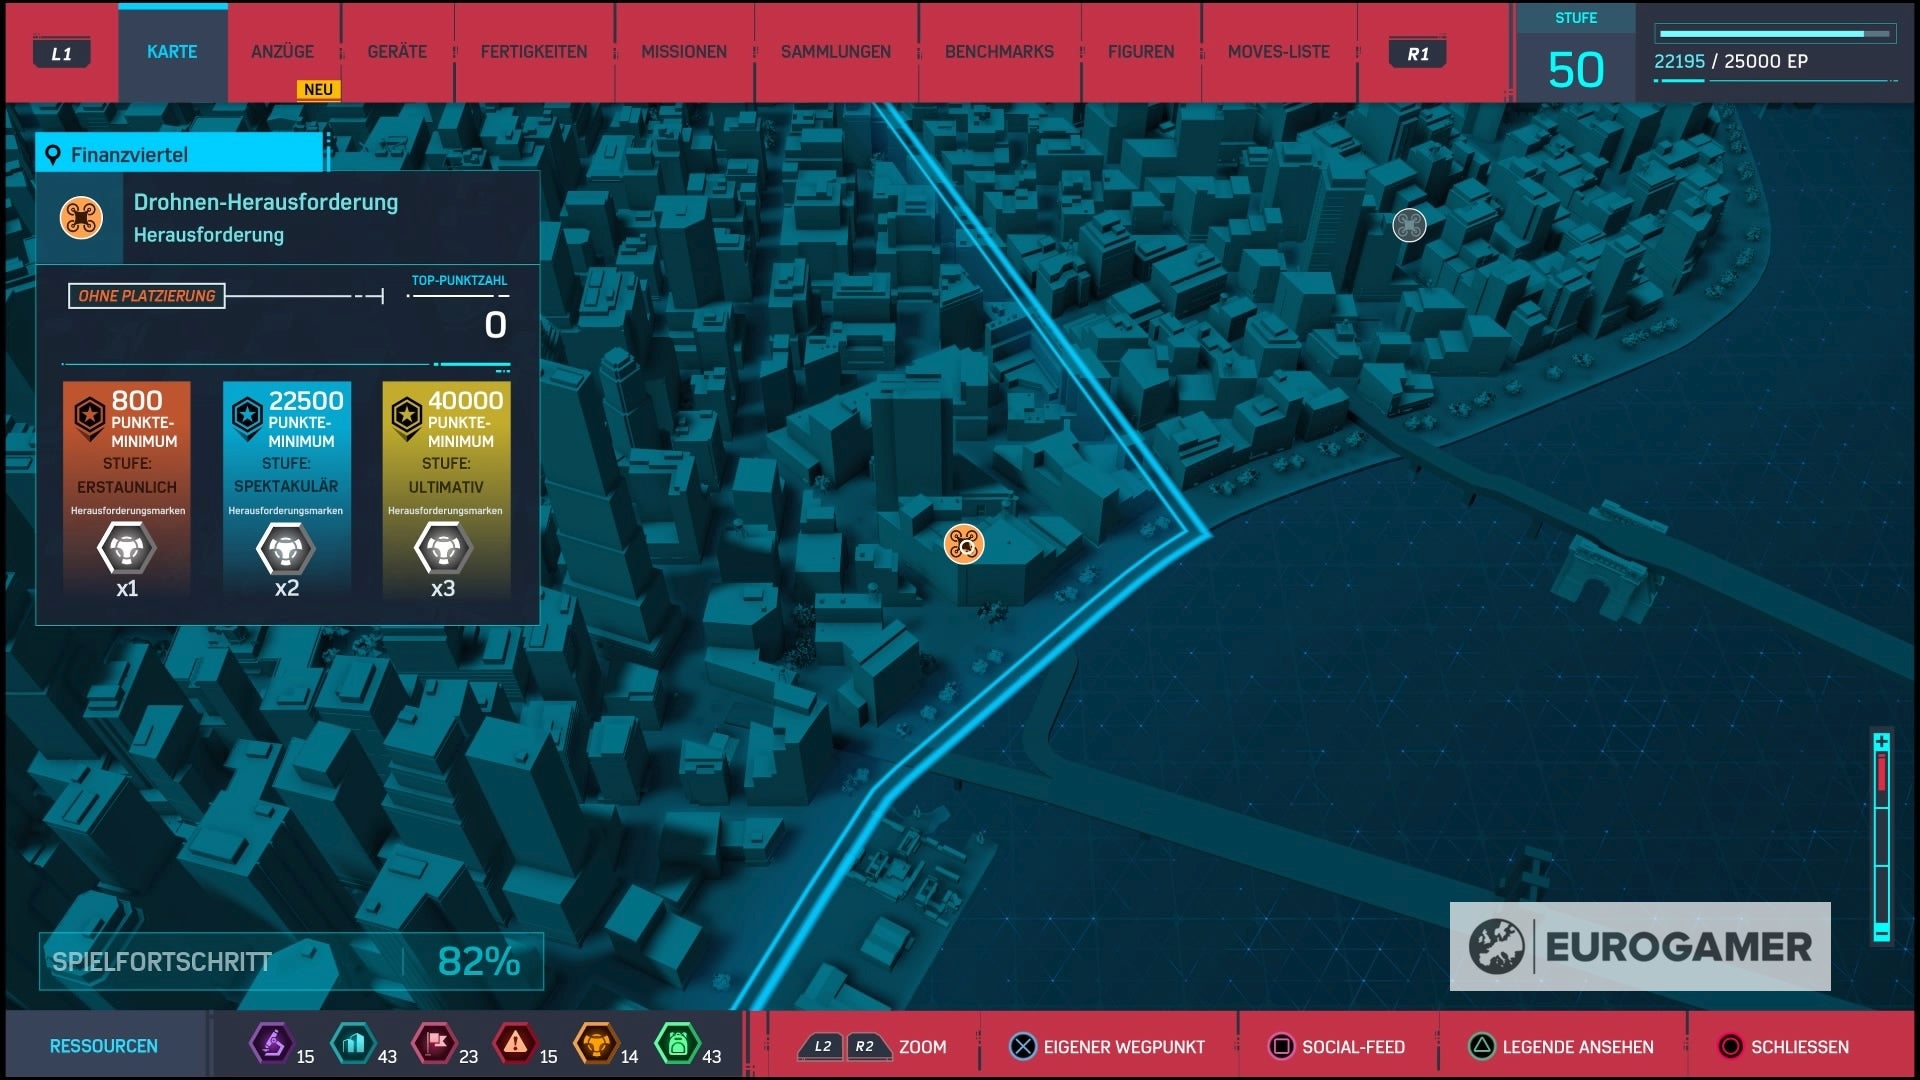The height and width of the screenshot is (1080, 1920).
Task: Click the EP experience progress bar
Action: coord(1775,34)
